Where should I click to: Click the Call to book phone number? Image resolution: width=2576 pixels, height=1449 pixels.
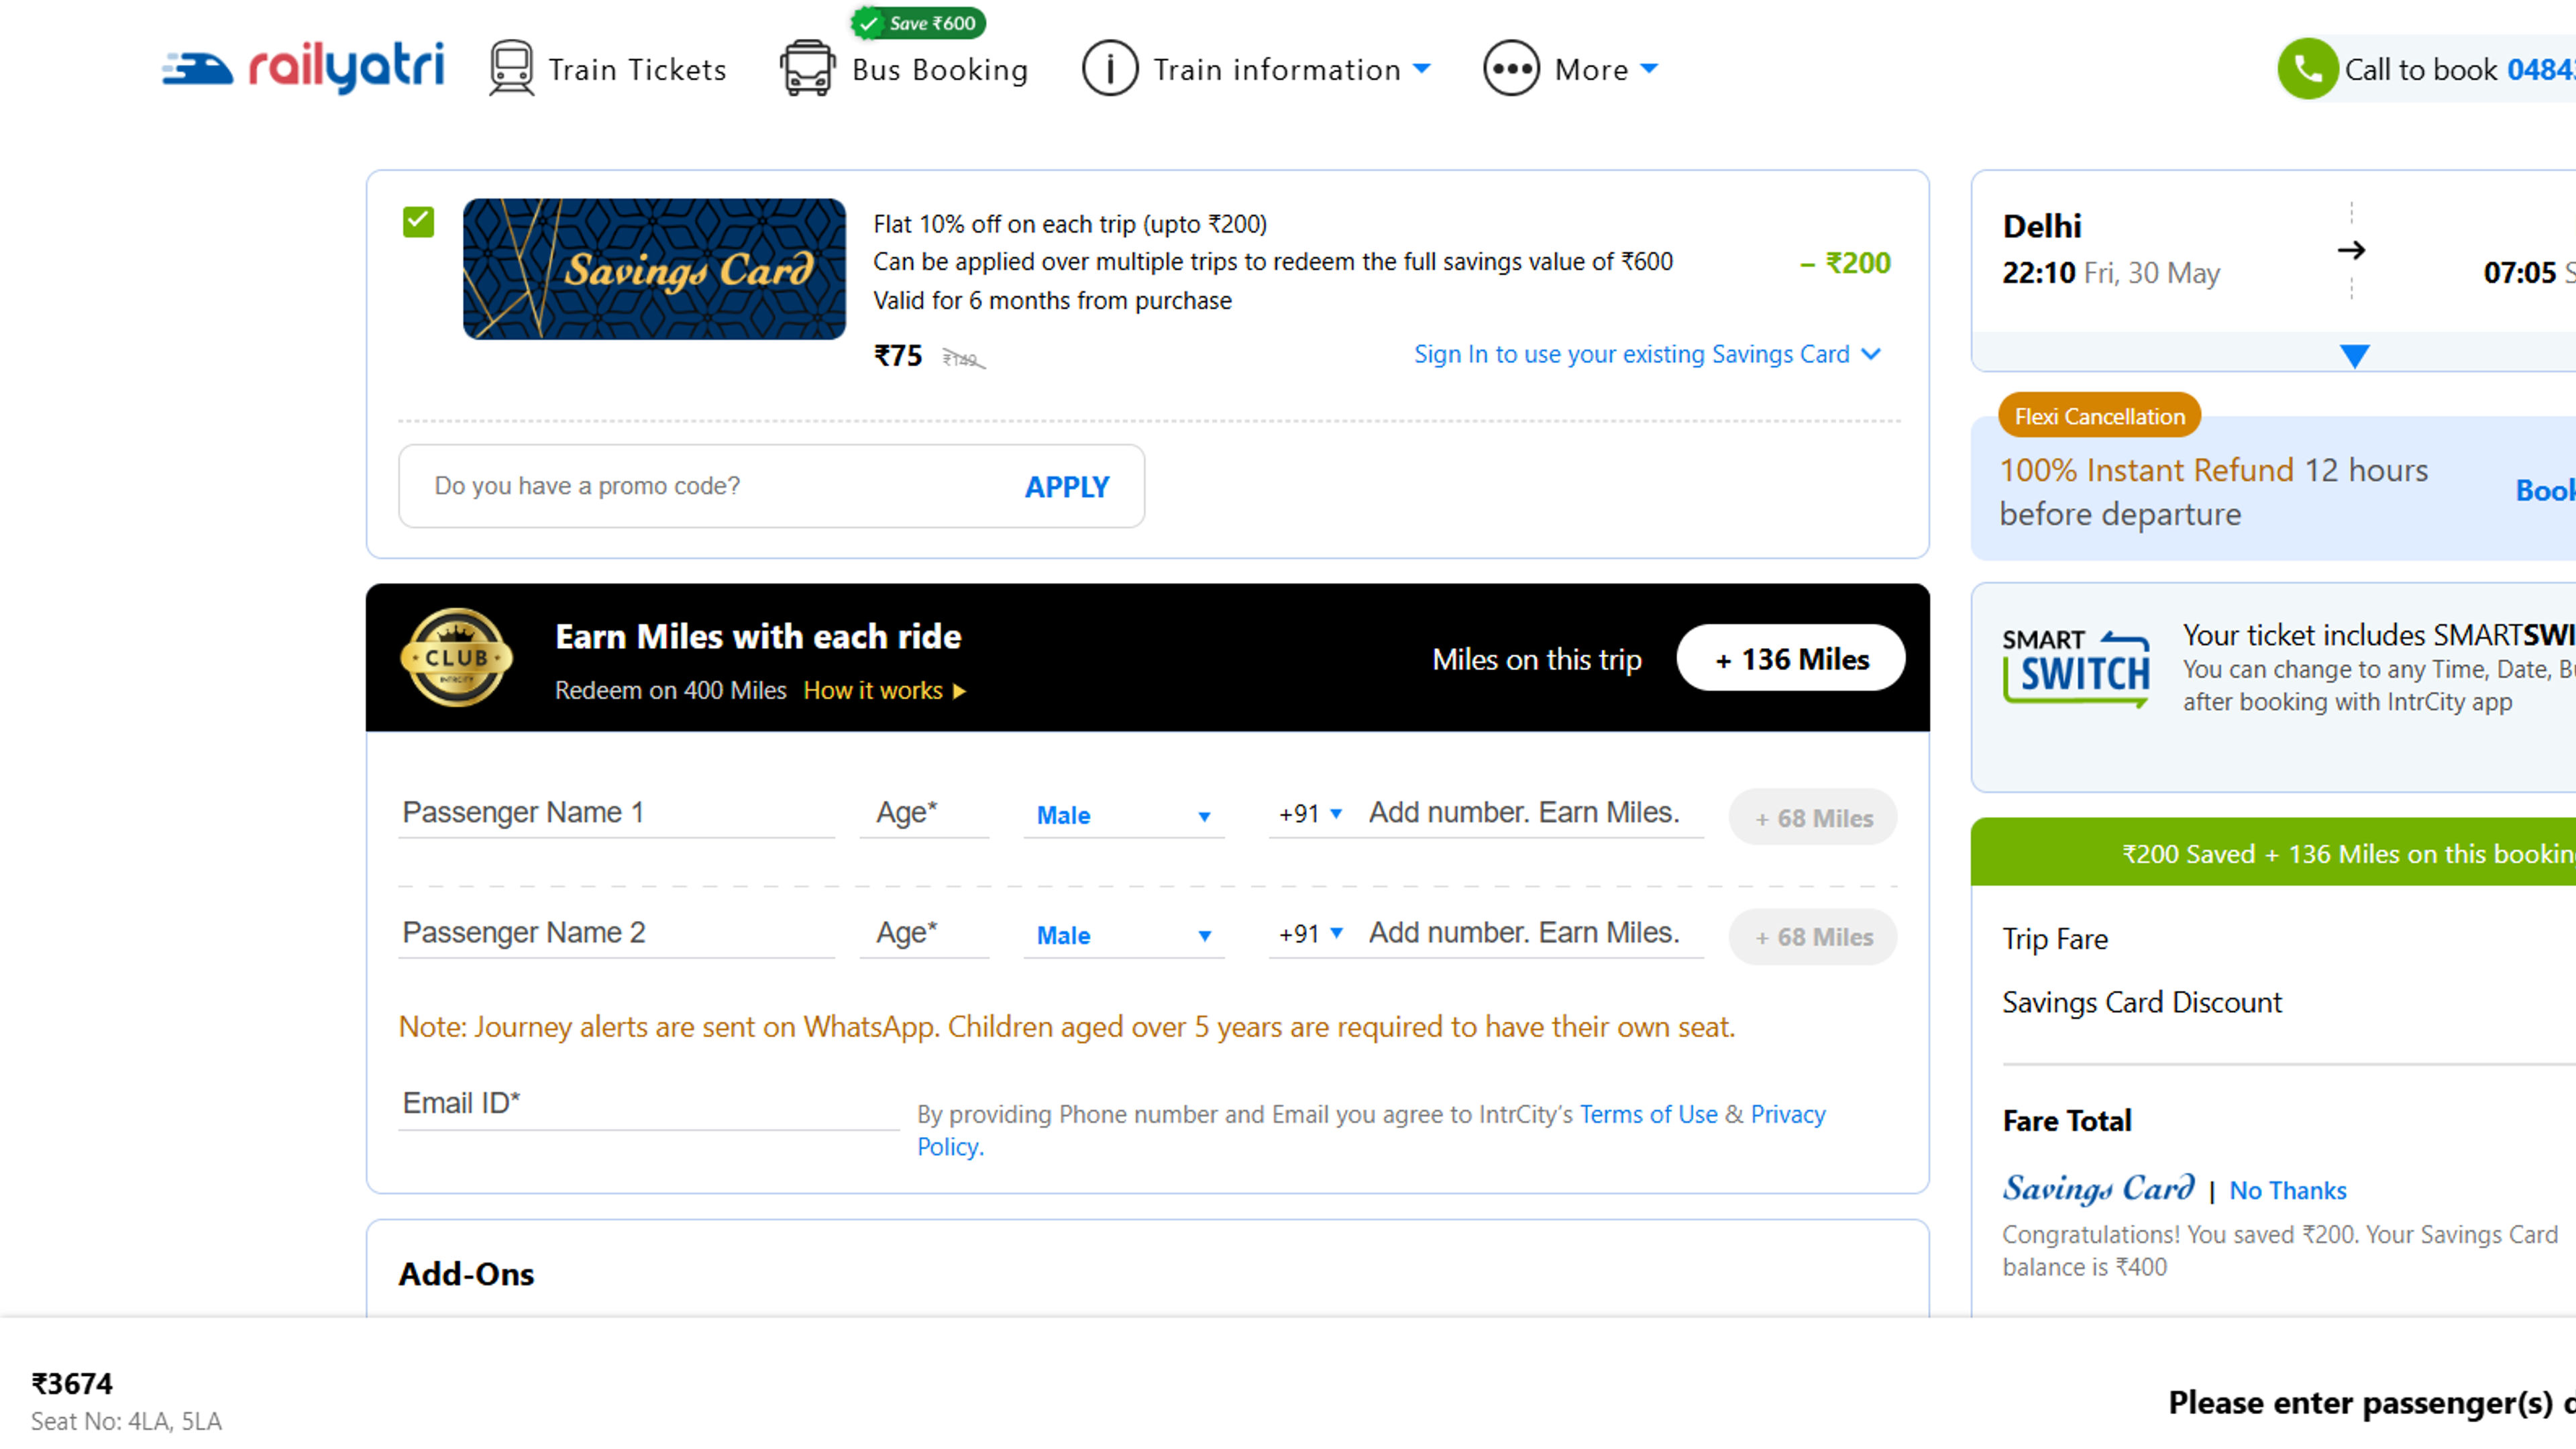2540,69
